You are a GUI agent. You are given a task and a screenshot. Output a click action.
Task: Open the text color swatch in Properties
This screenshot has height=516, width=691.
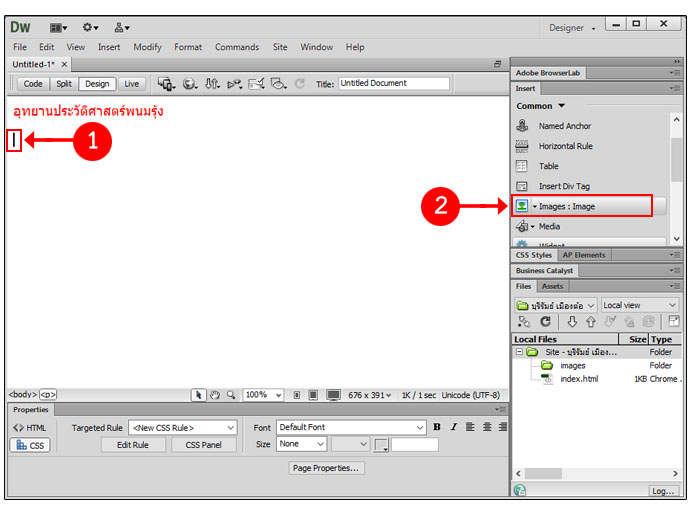point(381,445)
